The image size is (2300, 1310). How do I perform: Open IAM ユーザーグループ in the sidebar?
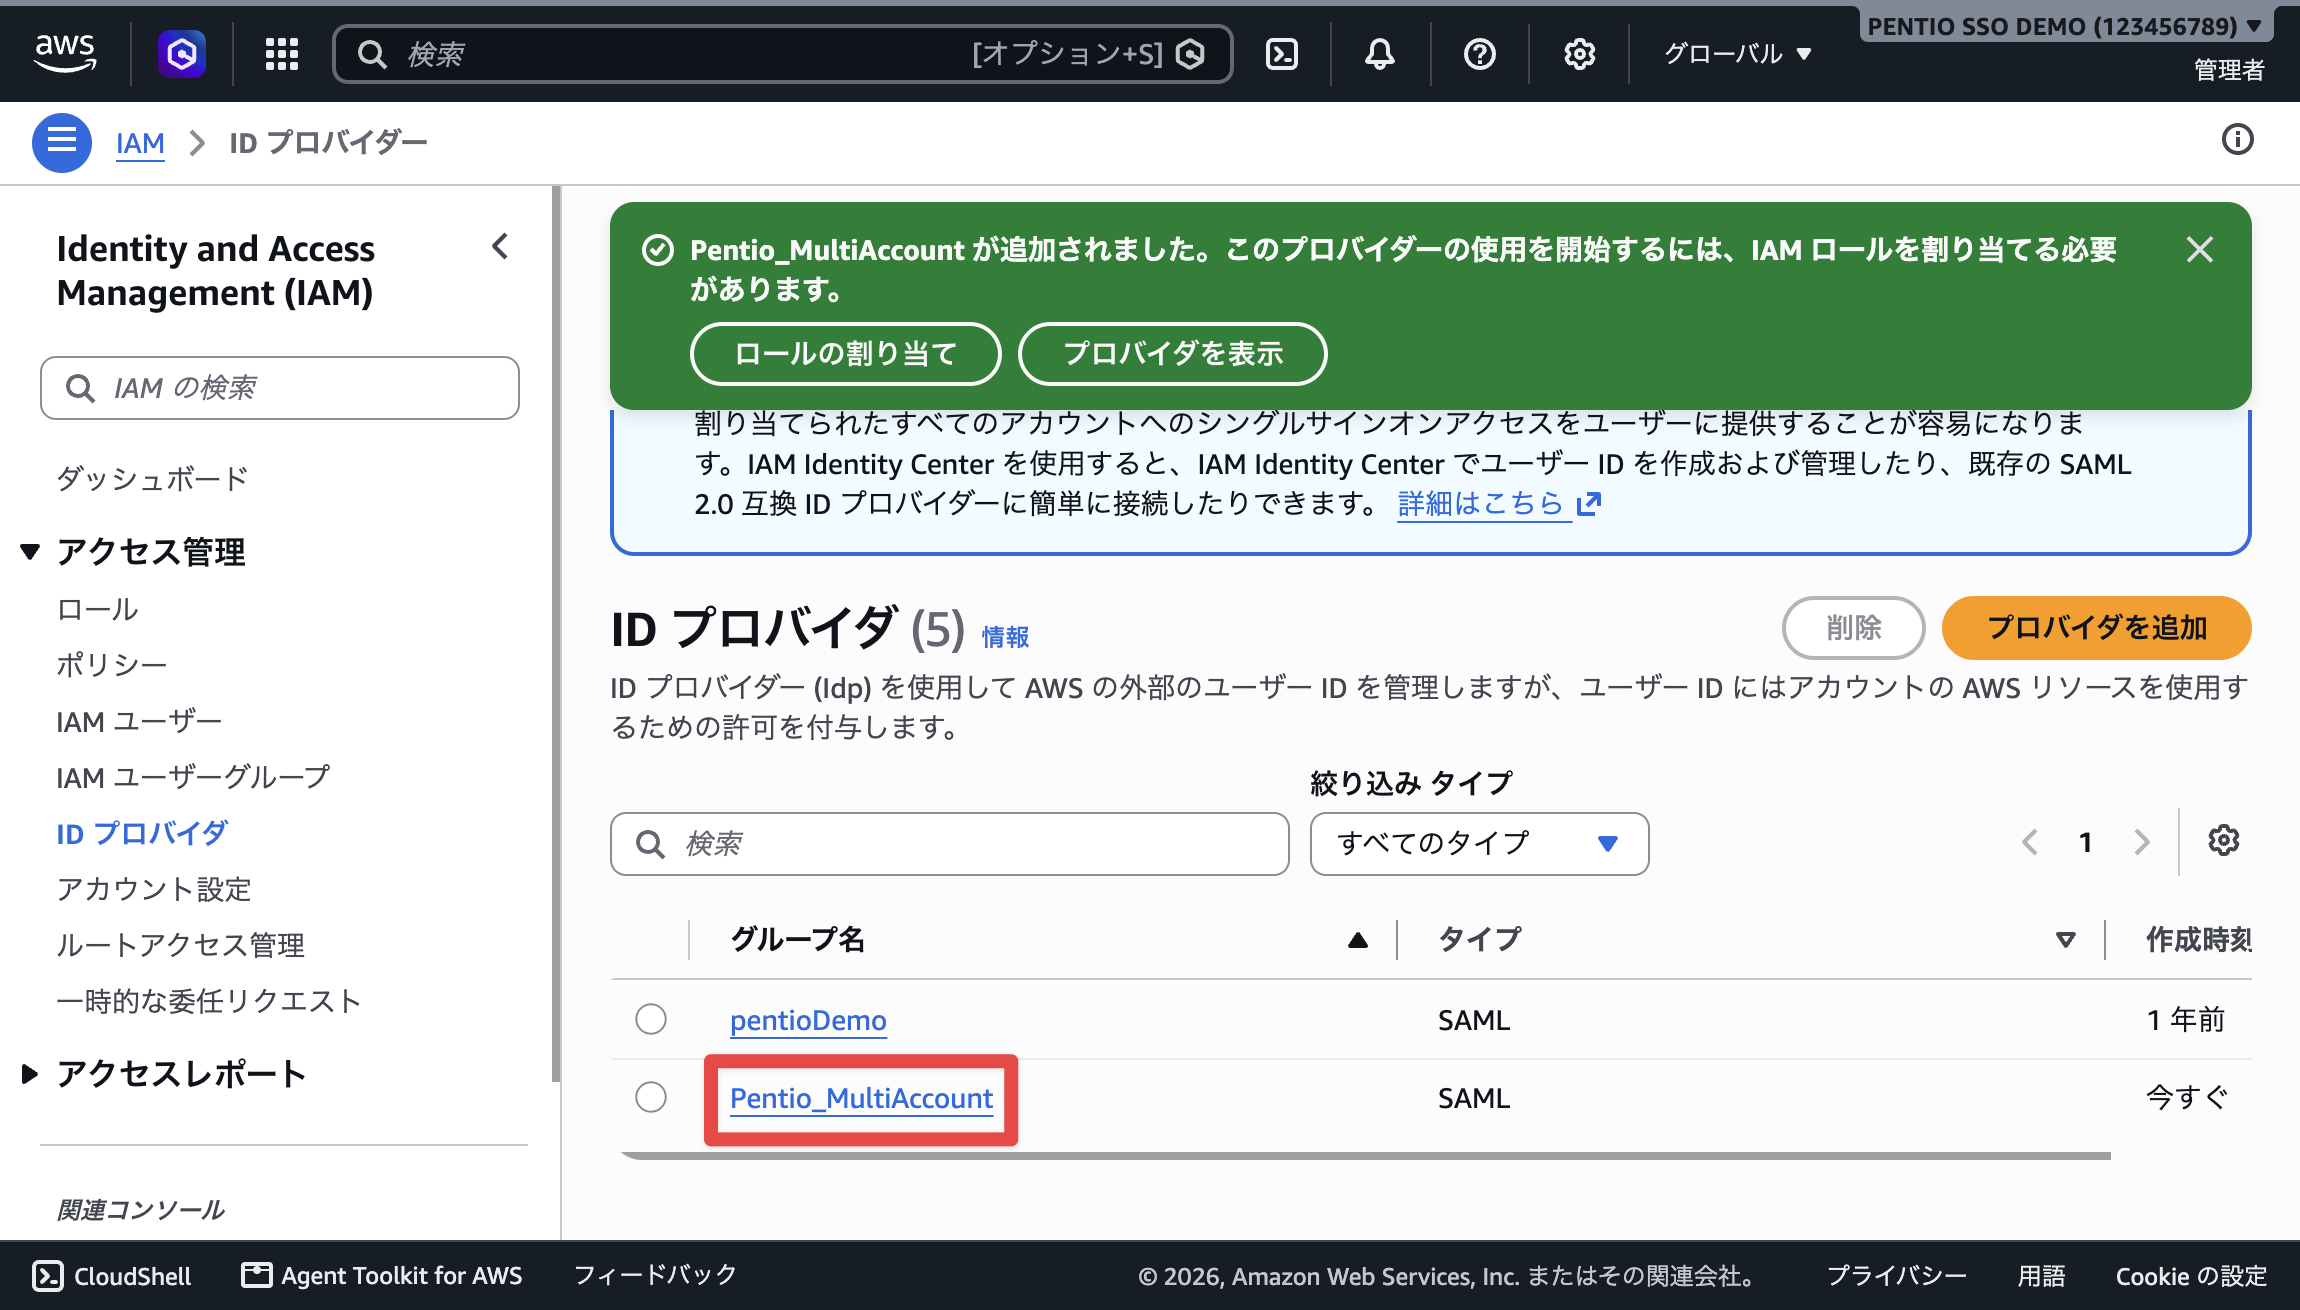[x=193, y=777]
